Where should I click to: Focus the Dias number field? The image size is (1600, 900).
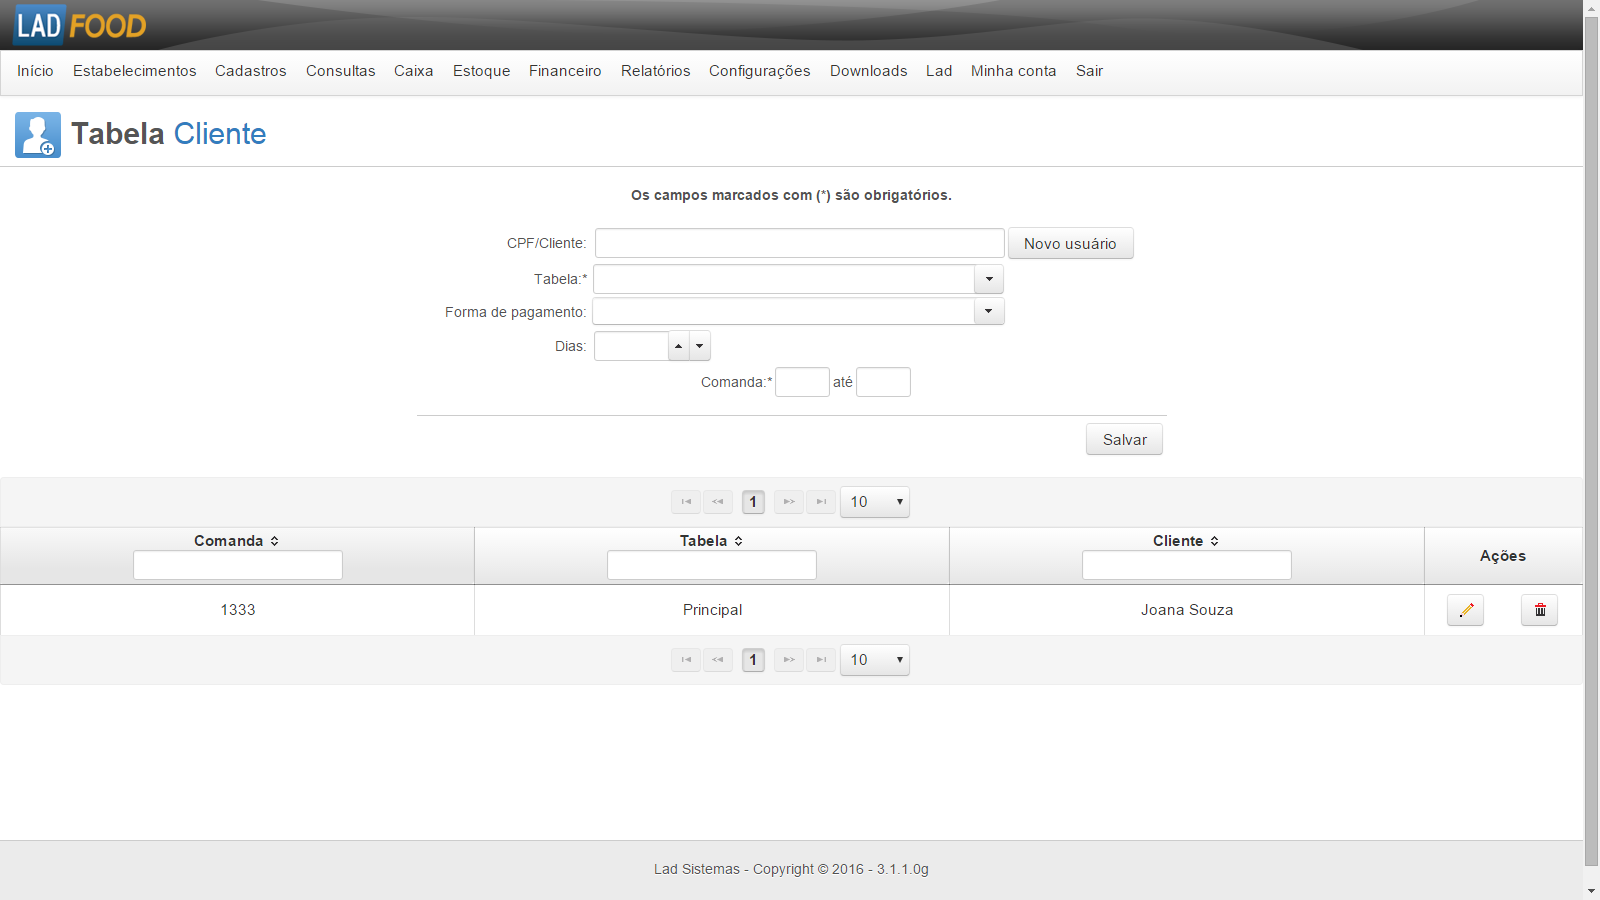pyautogui.click(x=631, y=346)
